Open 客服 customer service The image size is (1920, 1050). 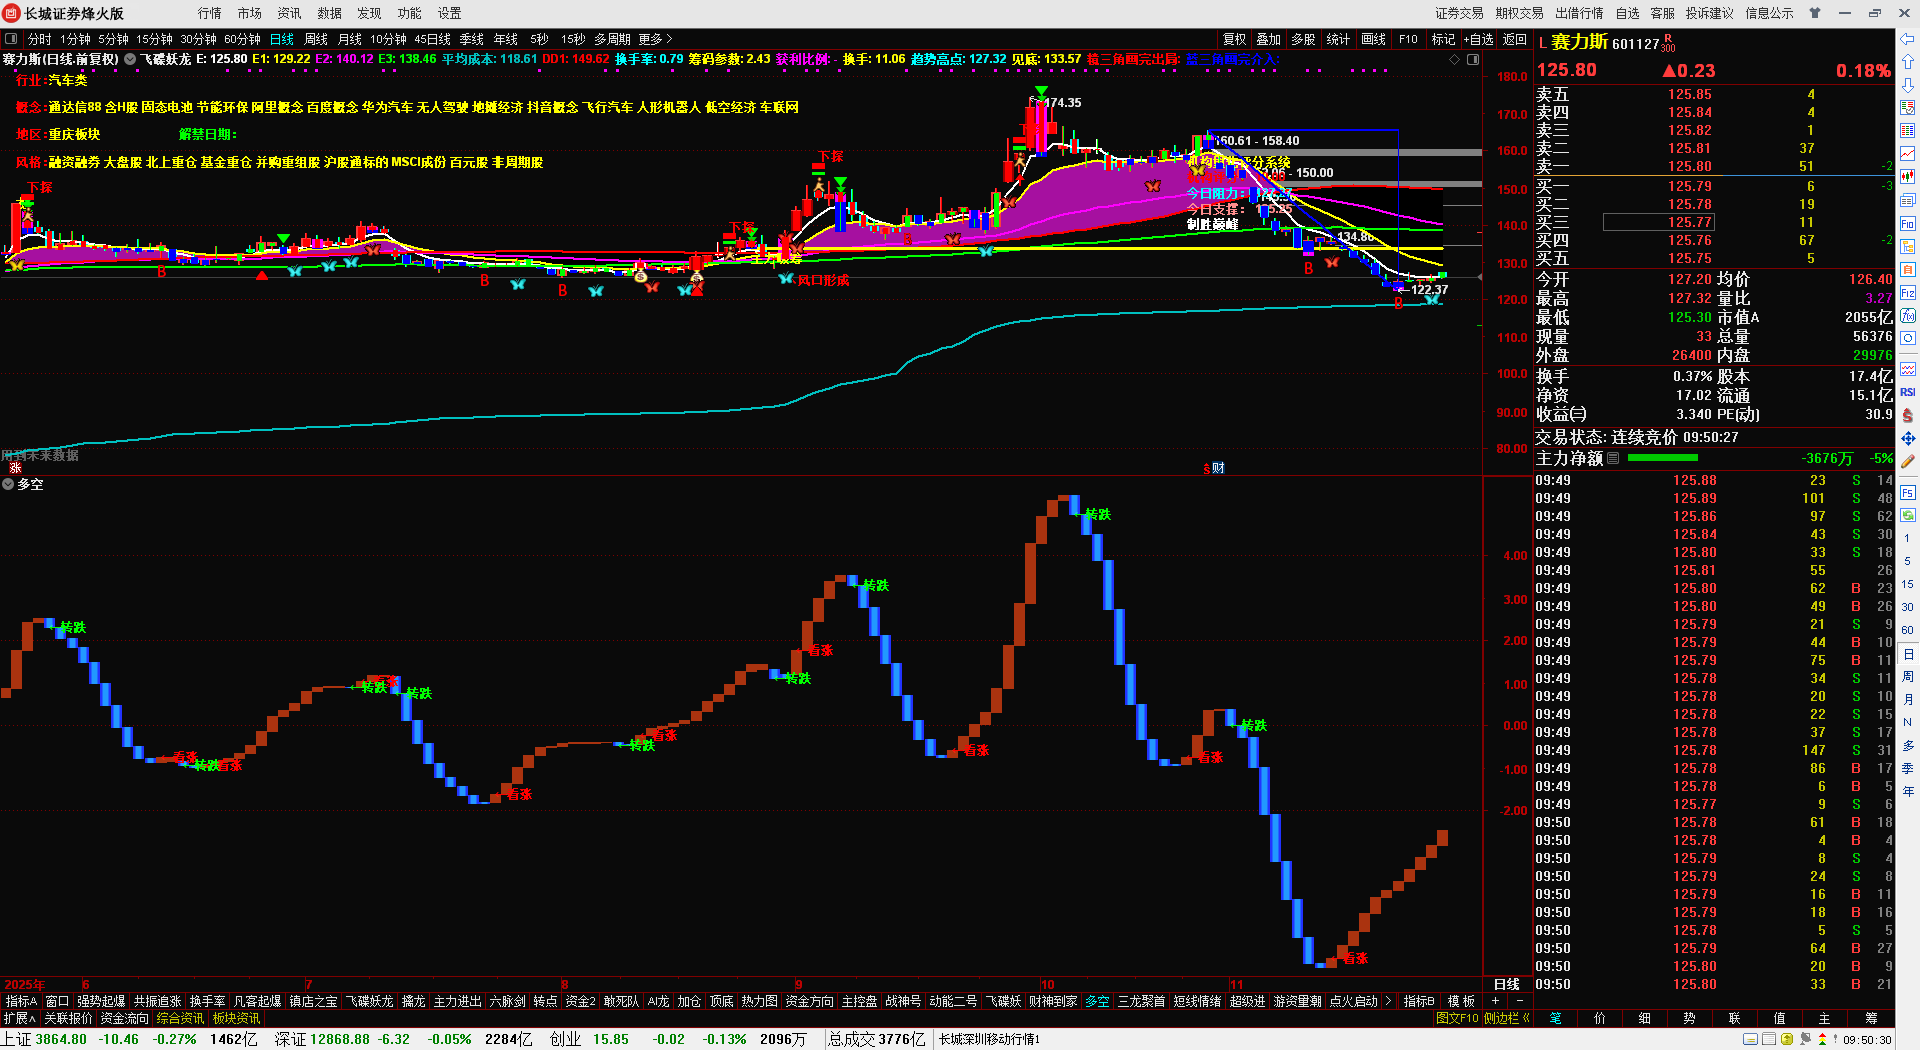1662,13
